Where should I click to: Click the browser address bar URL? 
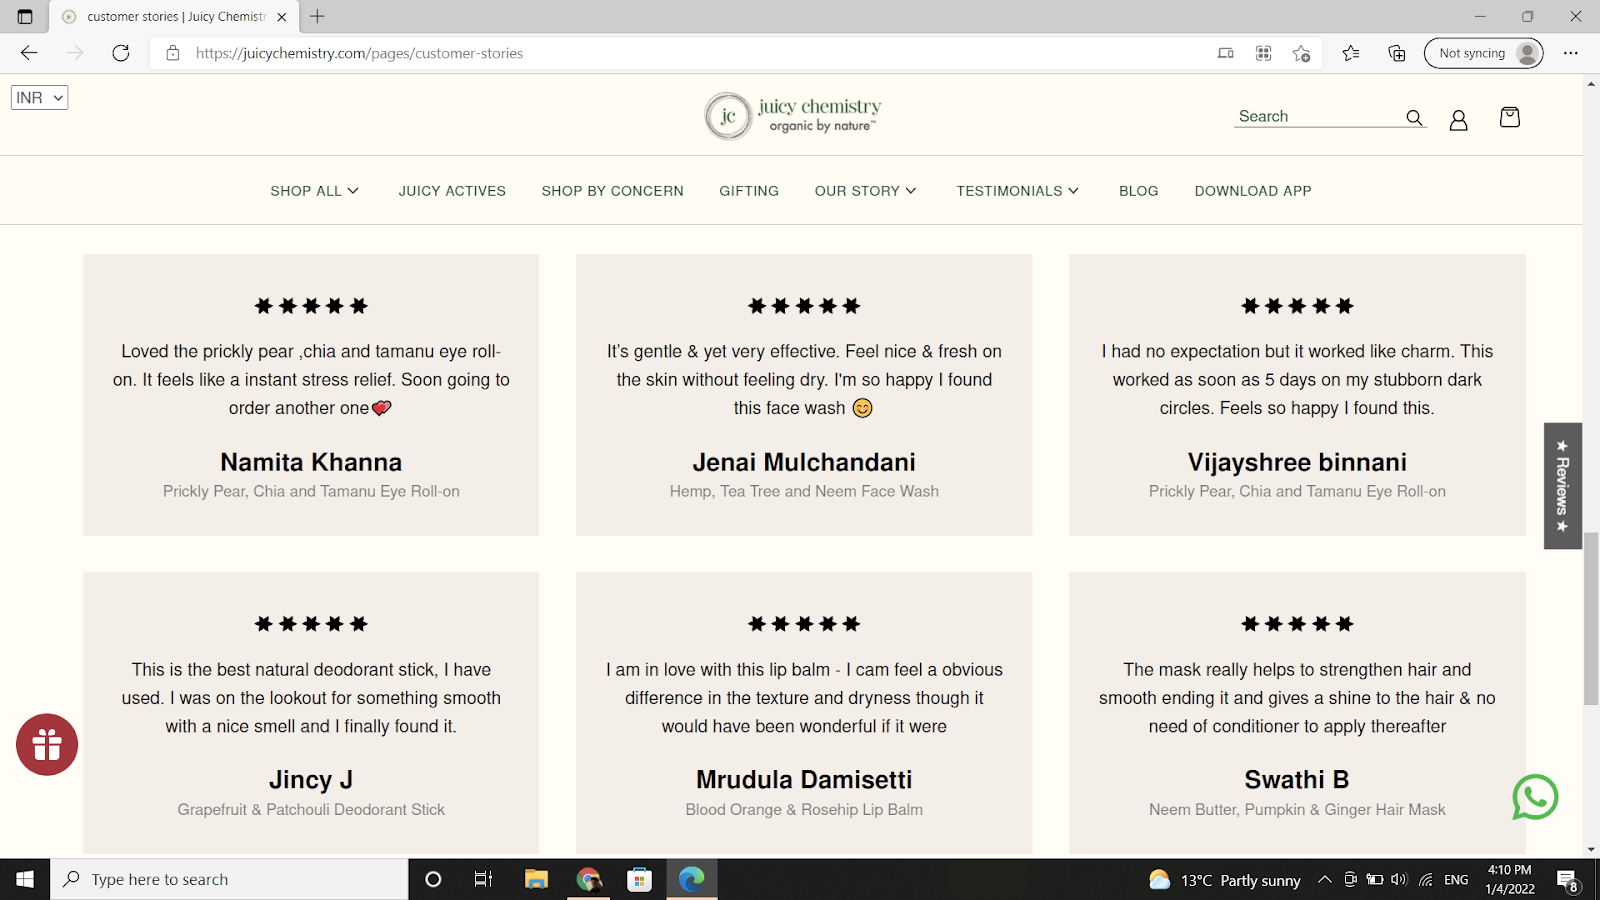pos(359,53)
